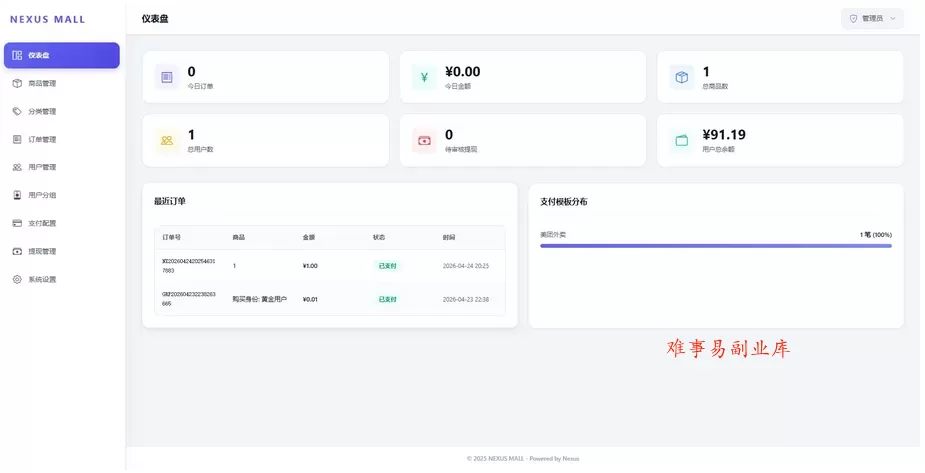The width and height of the screenshot is (925, 473).
Task: Click the red cash icon on 待审核提现 card
Action: coord(424,140)
